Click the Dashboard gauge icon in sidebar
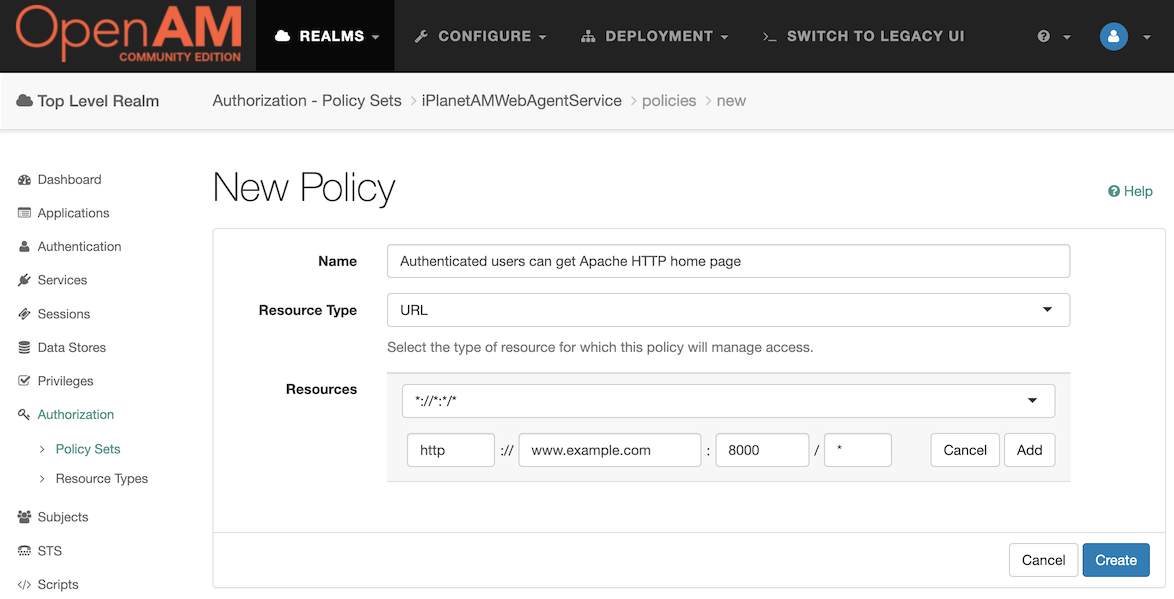1174x599 pixels. tap(24, 180)
